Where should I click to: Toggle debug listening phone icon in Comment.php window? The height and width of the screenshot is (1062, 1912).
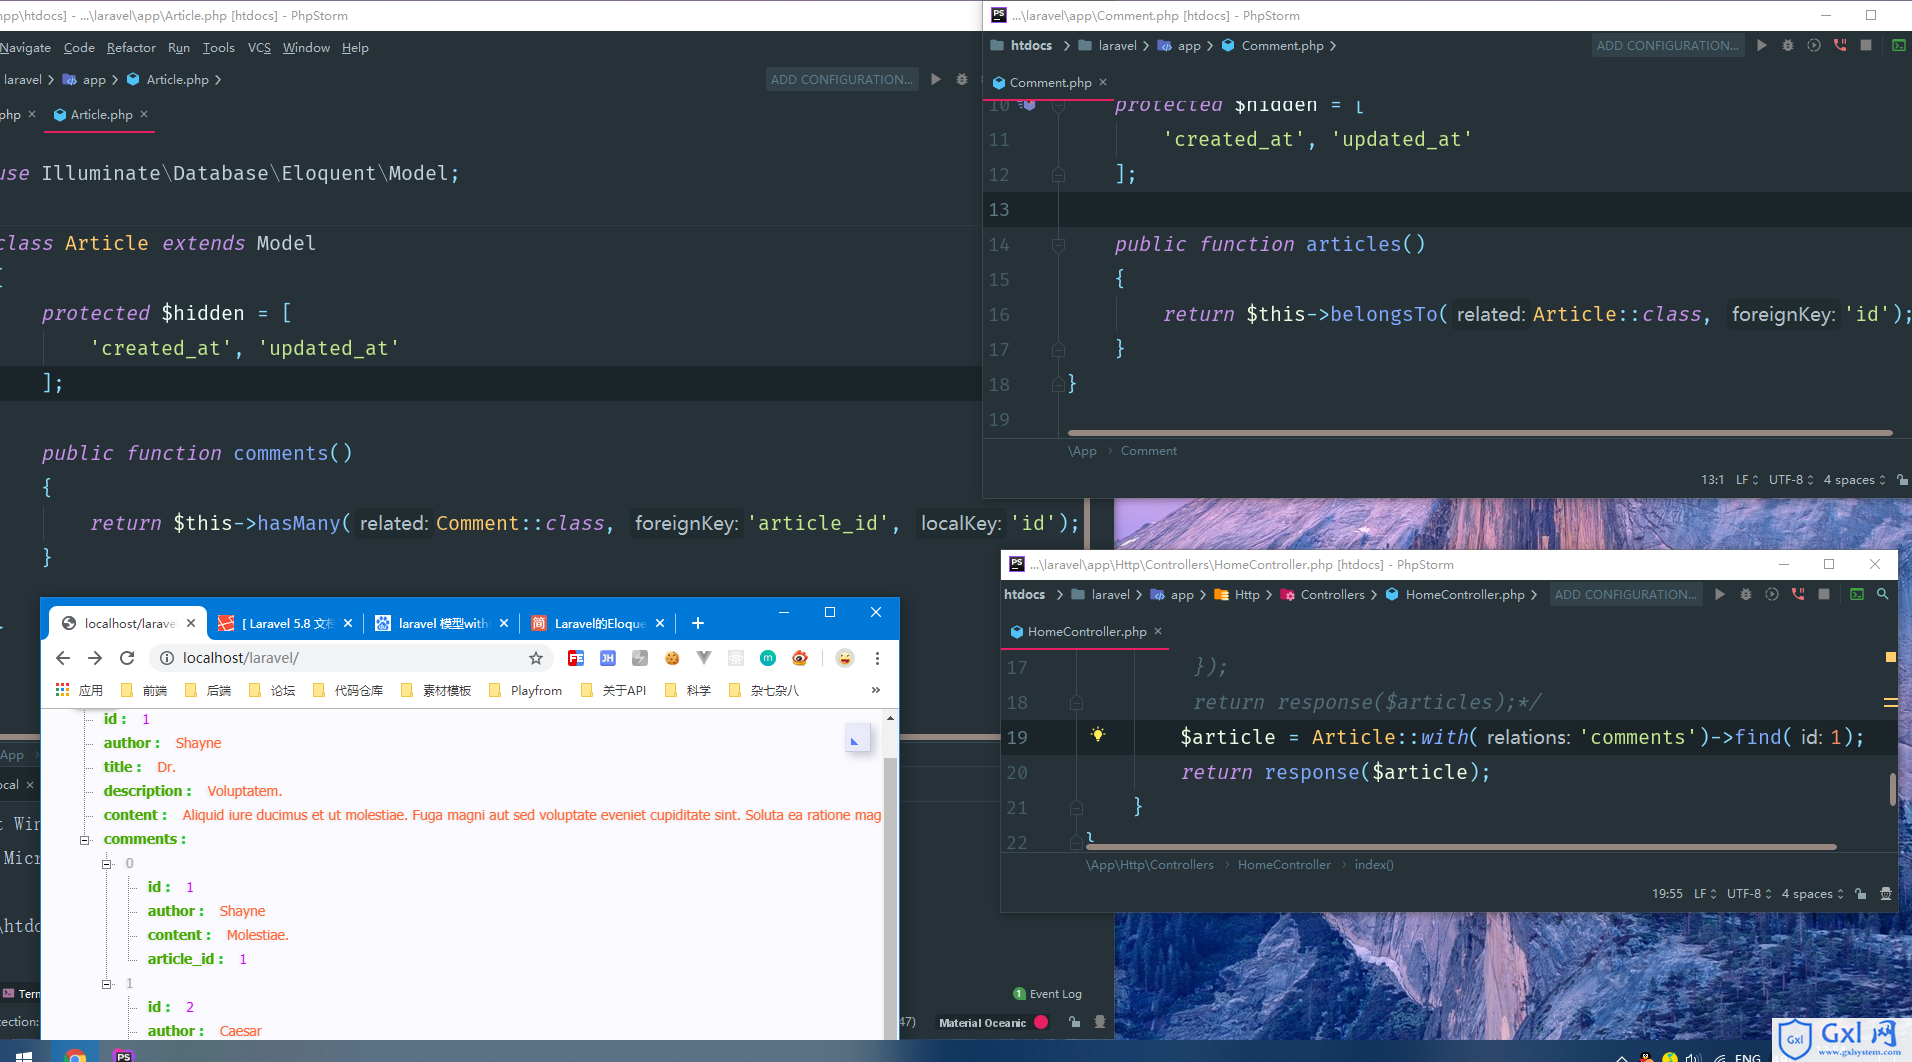(x=1839, y=45)
